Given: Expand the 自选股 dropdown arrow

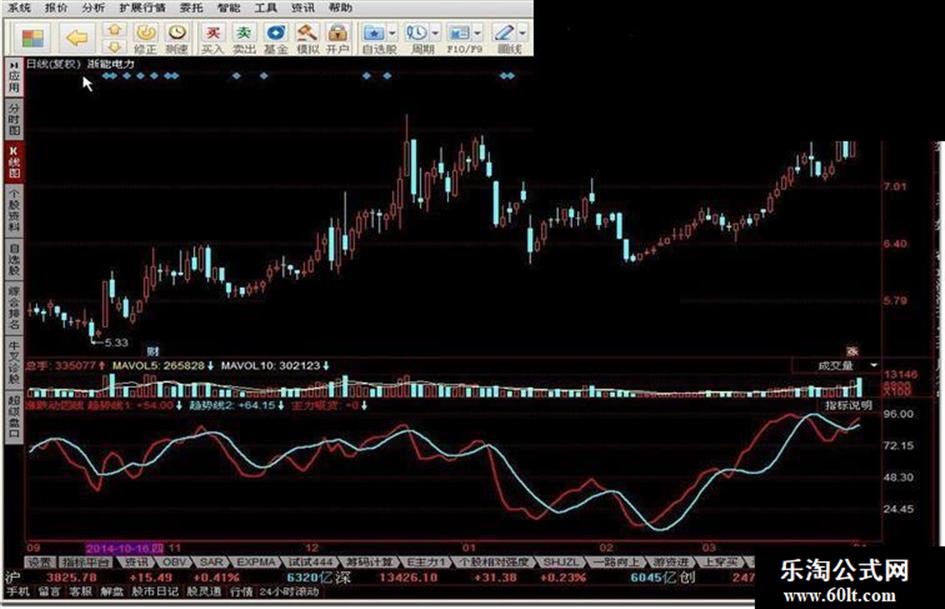Looking at the screenshot, I should (x=393, y=33).
